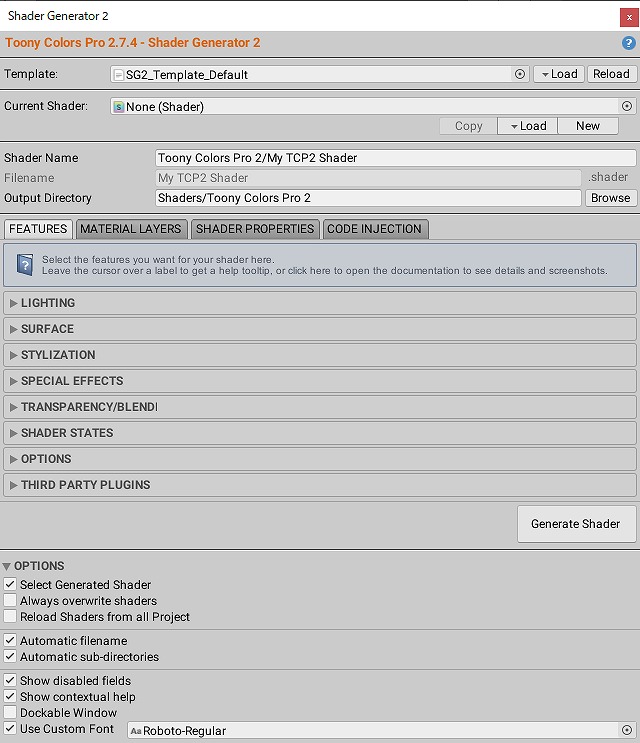Disable Show disabled fields

10,680
